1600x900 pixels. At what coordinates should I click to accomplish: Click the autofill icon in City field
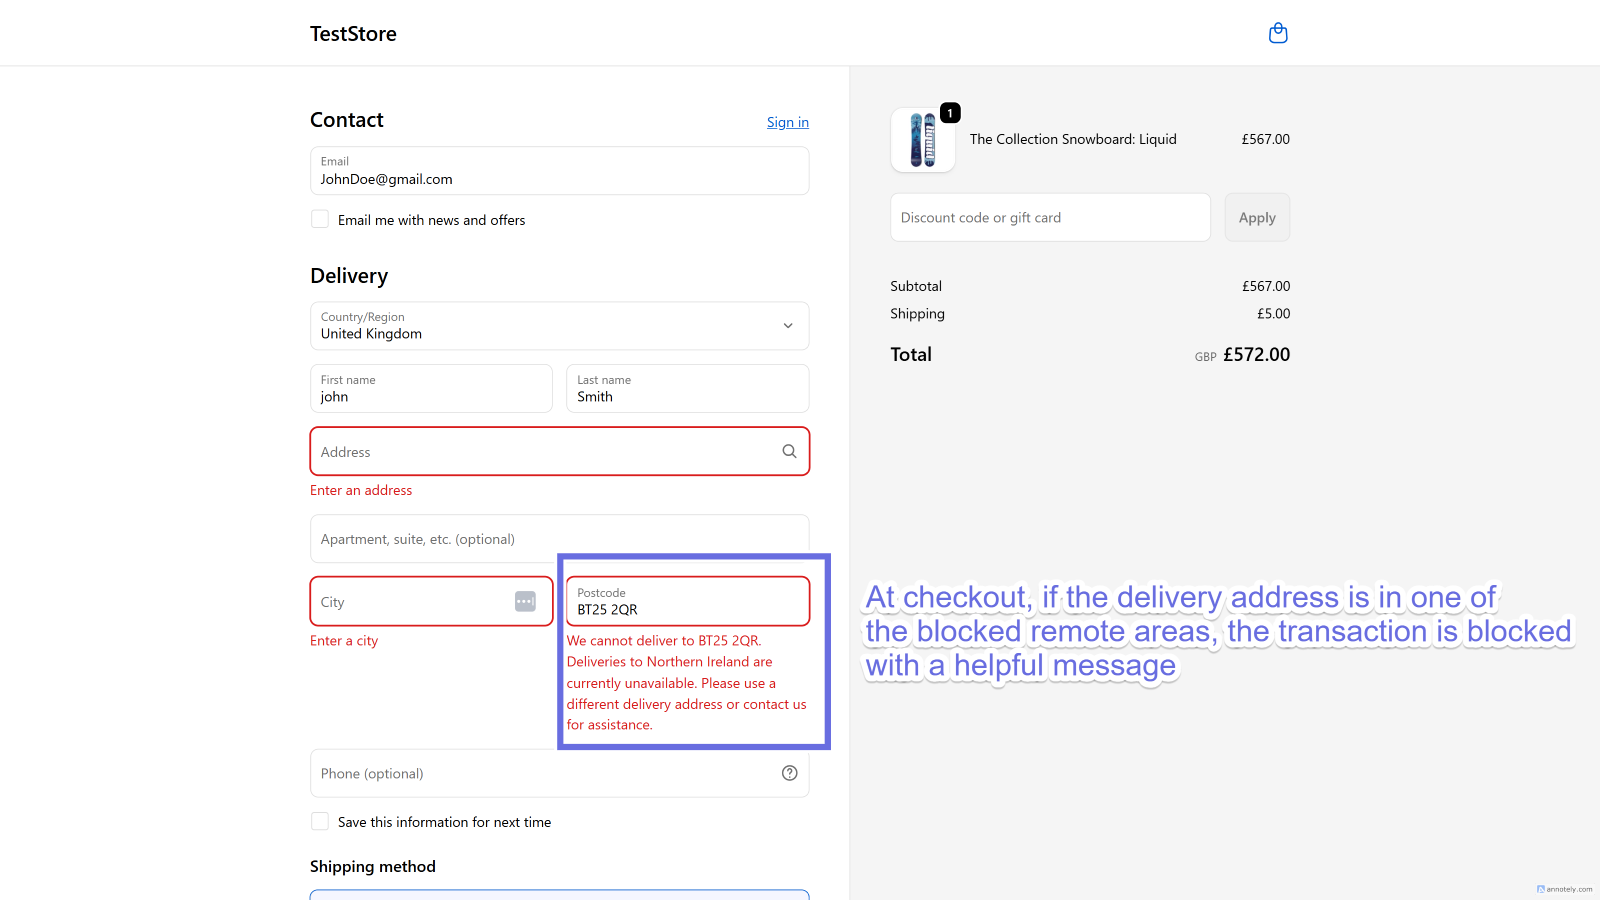pos(525,601)
